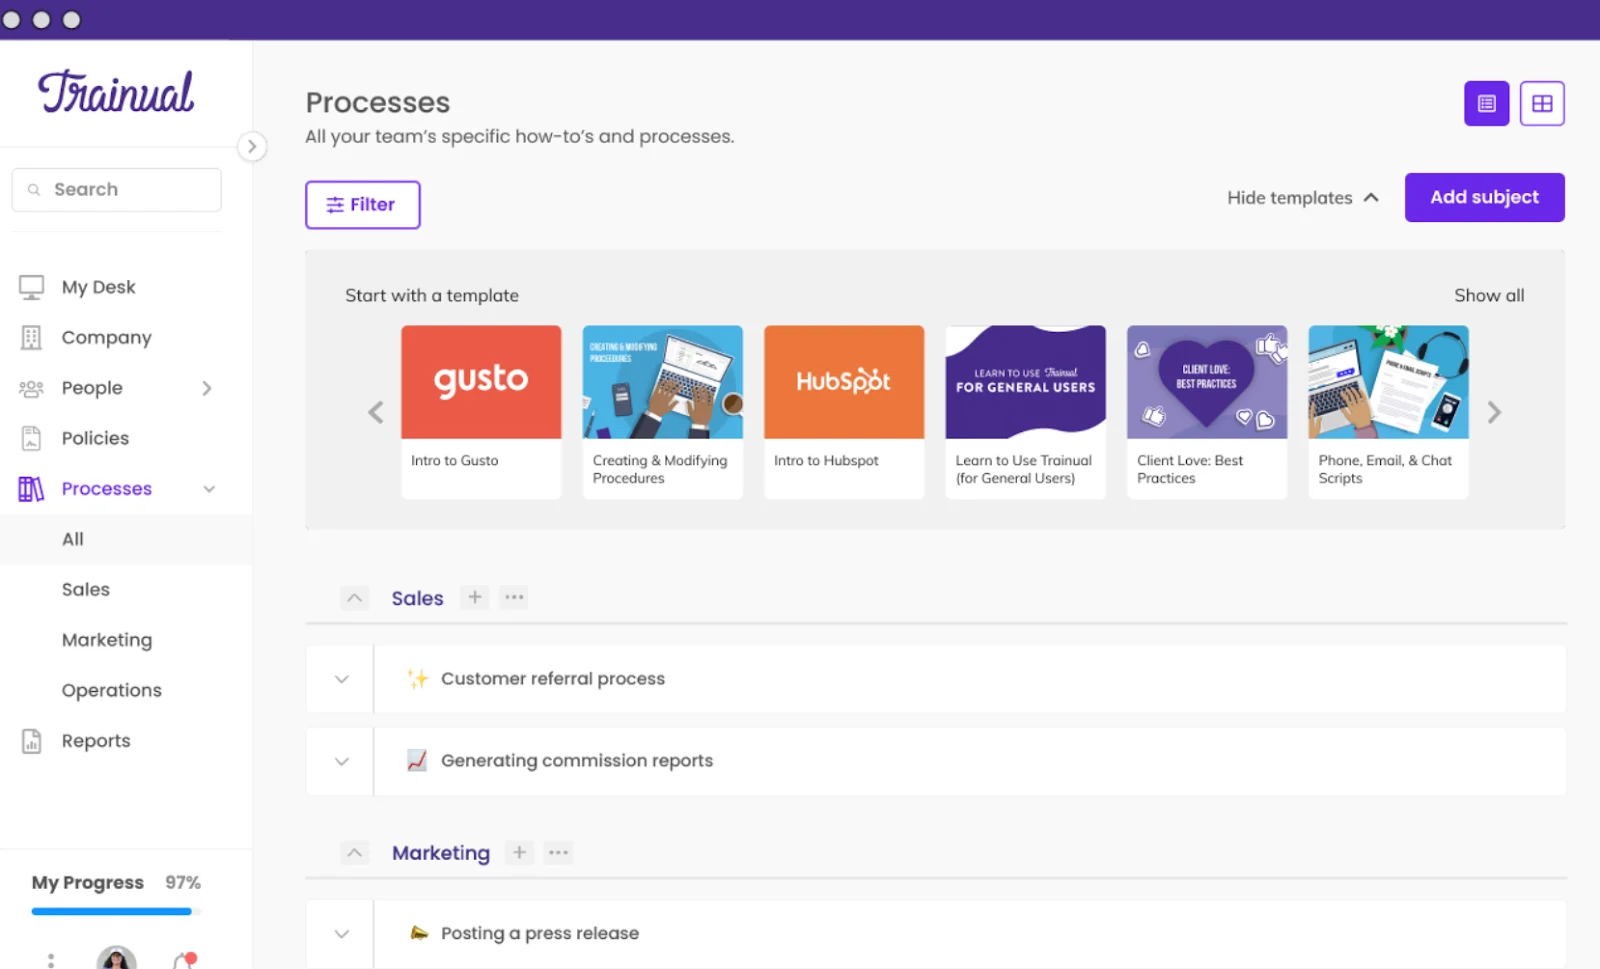Viewport: 1600px width, 969px height.
Task: Collapse the sidebar panel
Action: click(252, 146)
